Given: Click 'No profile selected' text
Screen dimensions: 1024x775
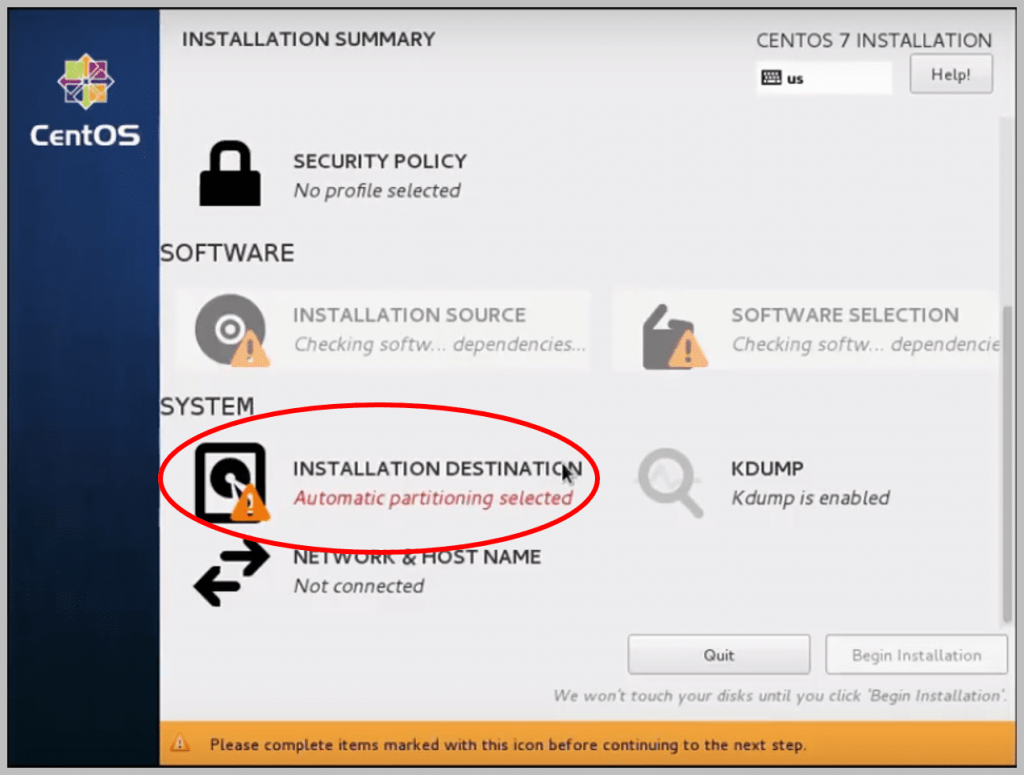Looking at the screenshot, I should (377, 191).
